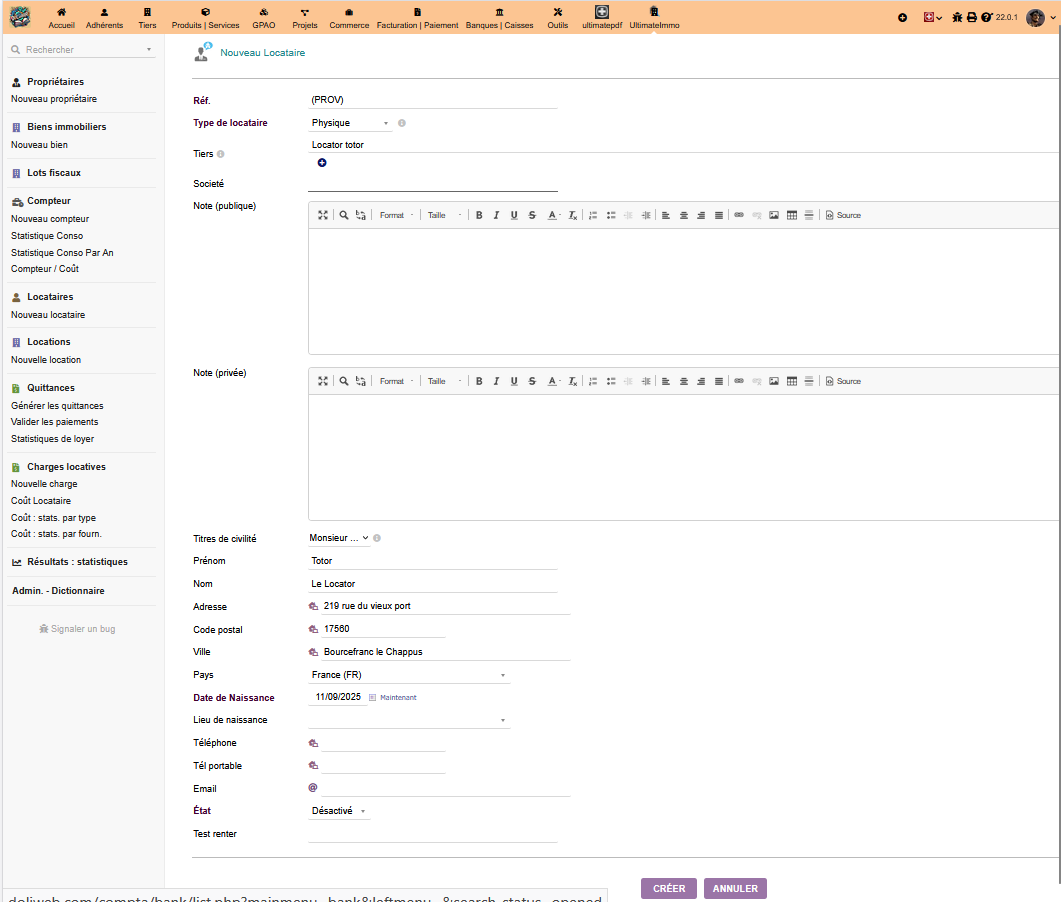The width and height of the screenshot is (1061, 902).
Task: Click the print icon in top bar
Action: (x=971, y=17)
